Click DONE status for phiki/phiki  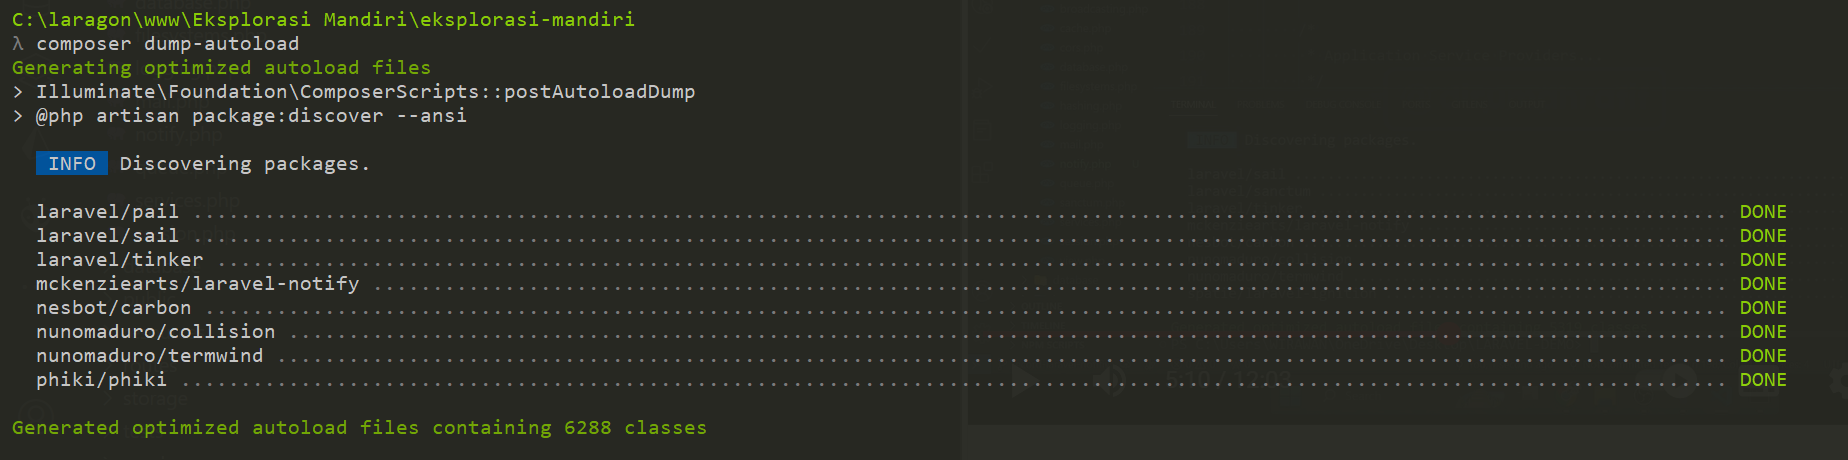[x=1762, y=380]
